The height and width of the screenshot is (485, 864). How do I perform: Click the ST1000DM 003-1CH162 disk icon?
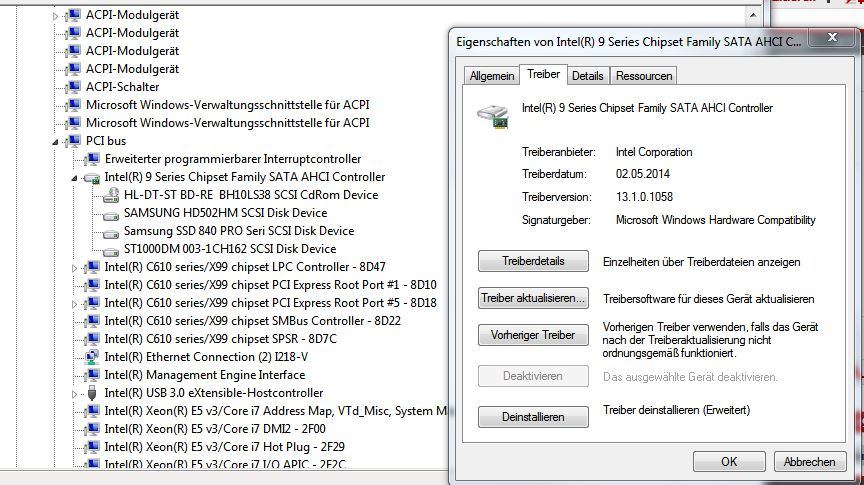coord(111,251)
